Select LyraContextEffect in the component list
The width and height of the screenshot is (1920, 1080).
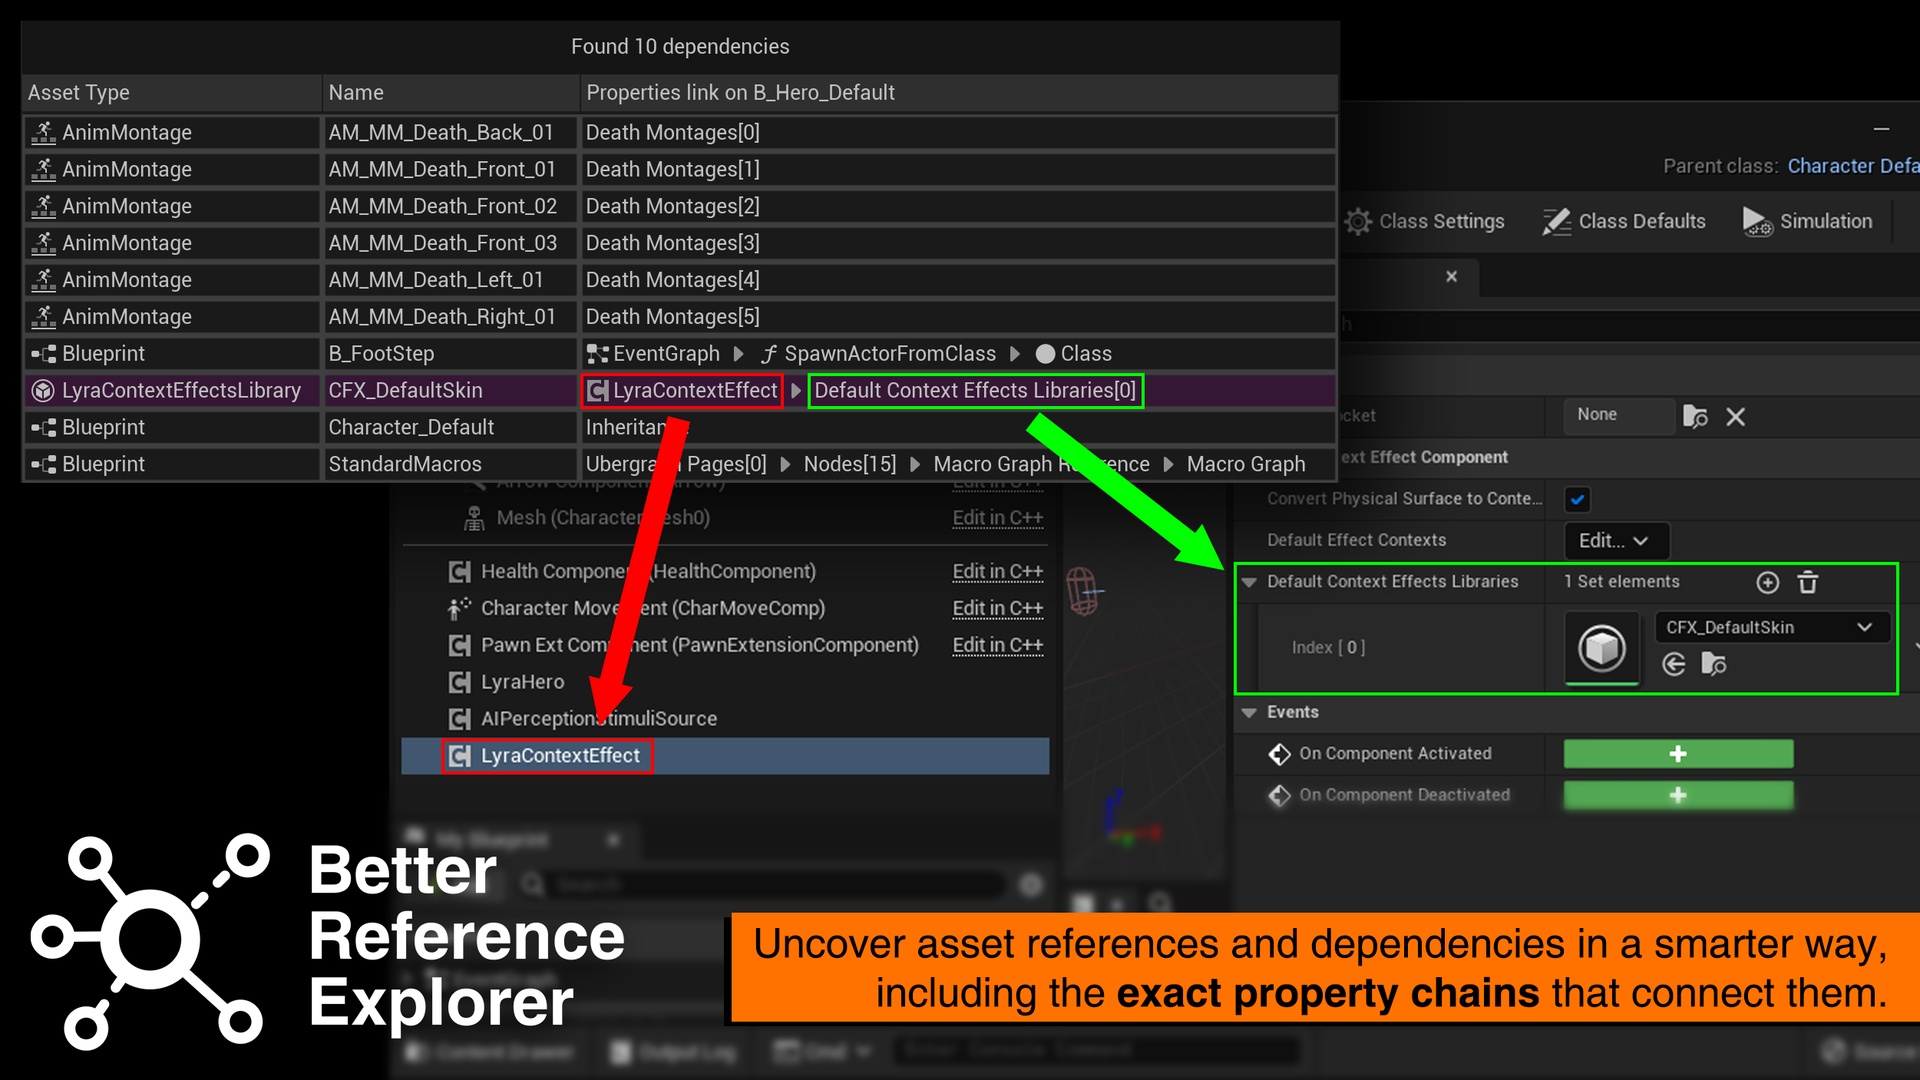click(726, 756)
